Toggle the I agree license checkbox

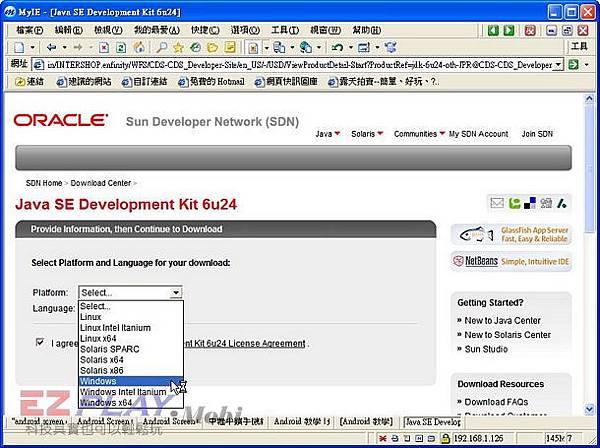(40, 342)
